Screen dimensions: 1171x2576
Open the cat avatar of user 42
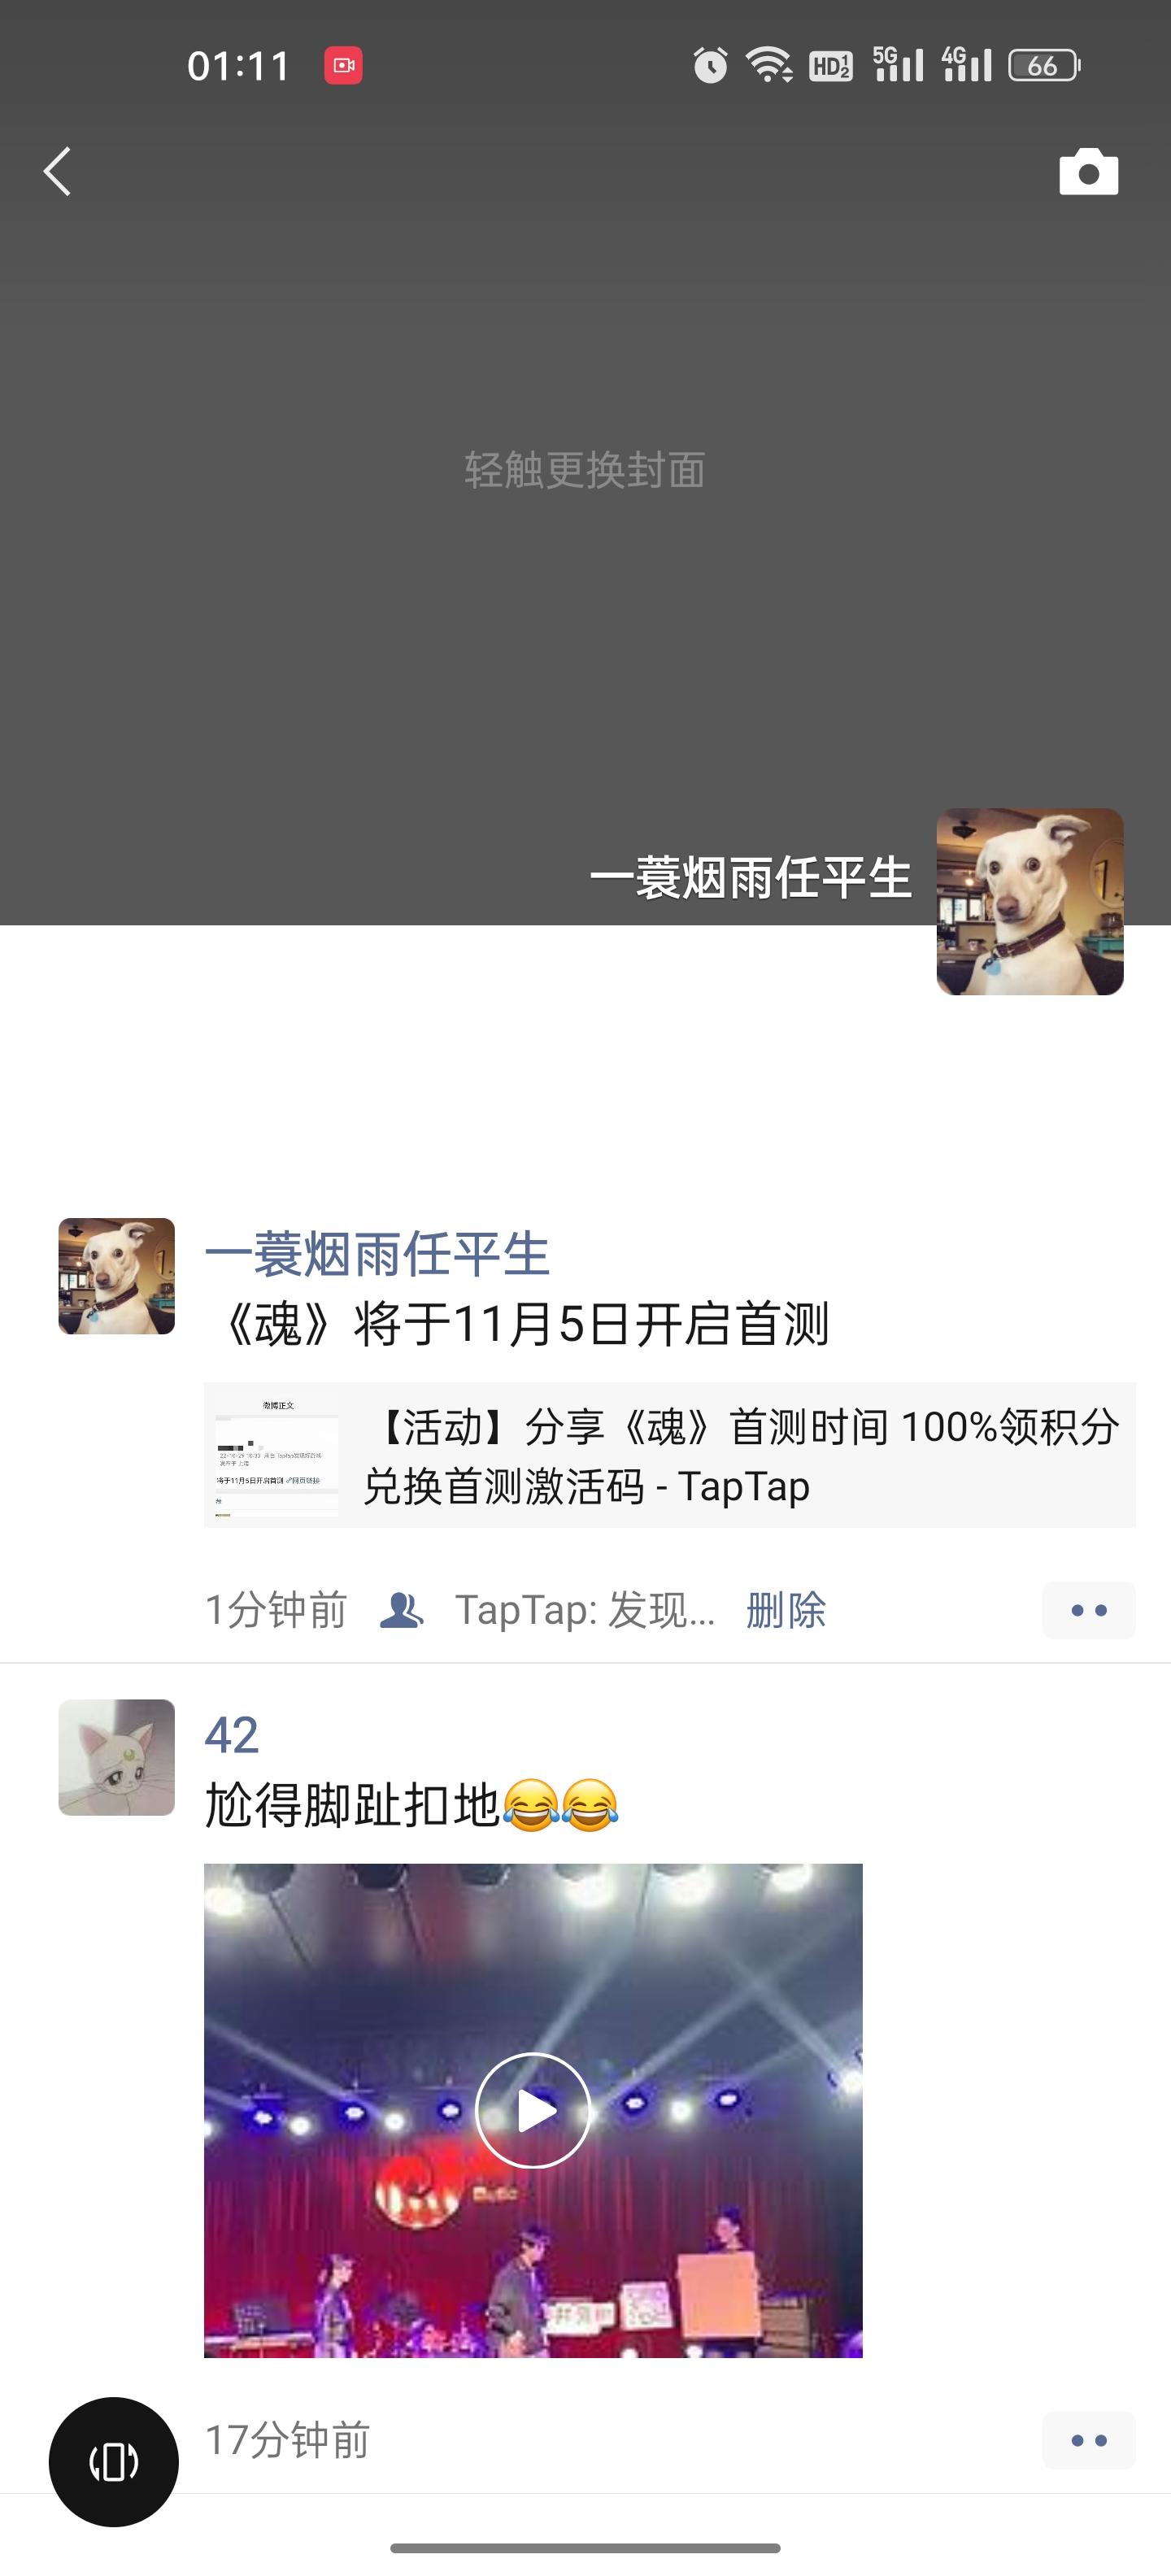pos(117,1757)
